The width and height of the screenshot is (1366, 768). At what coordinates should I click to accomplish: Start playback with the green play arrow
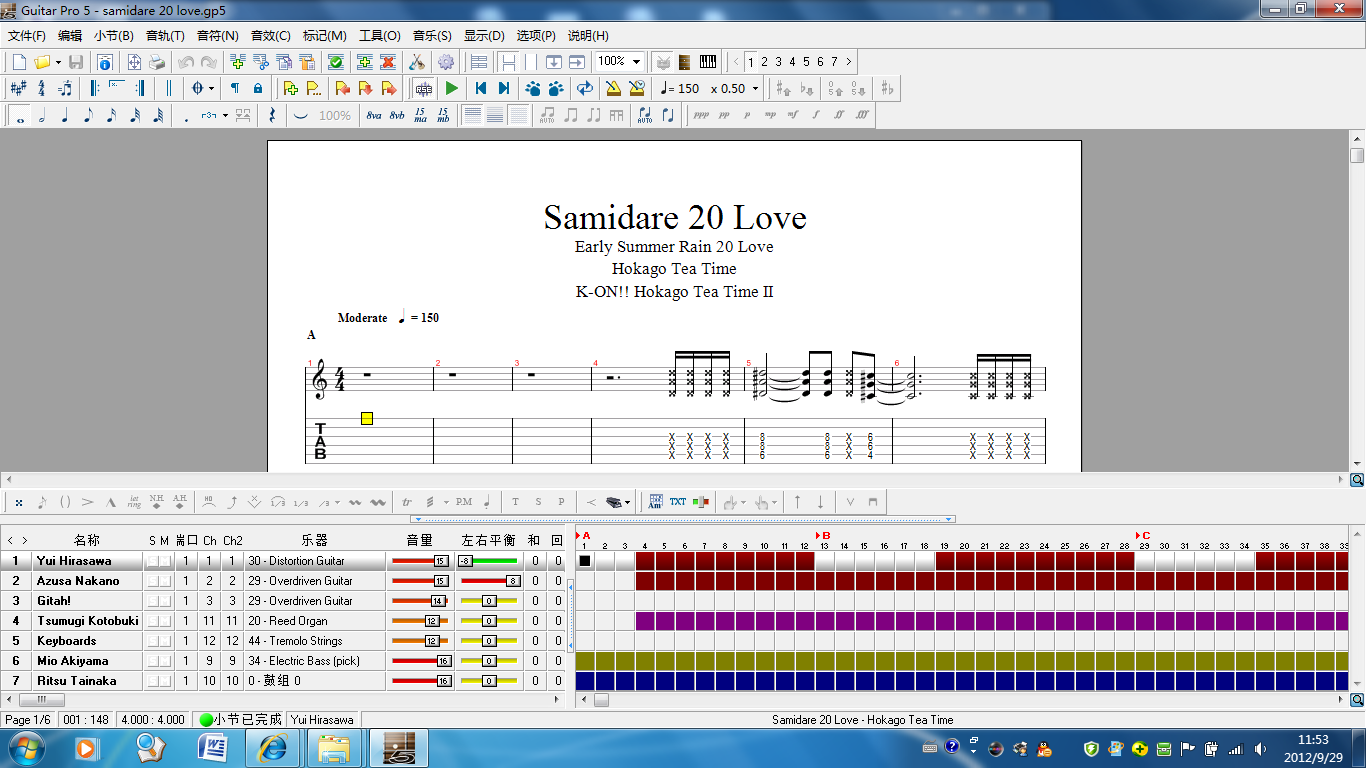pos(452,88)
